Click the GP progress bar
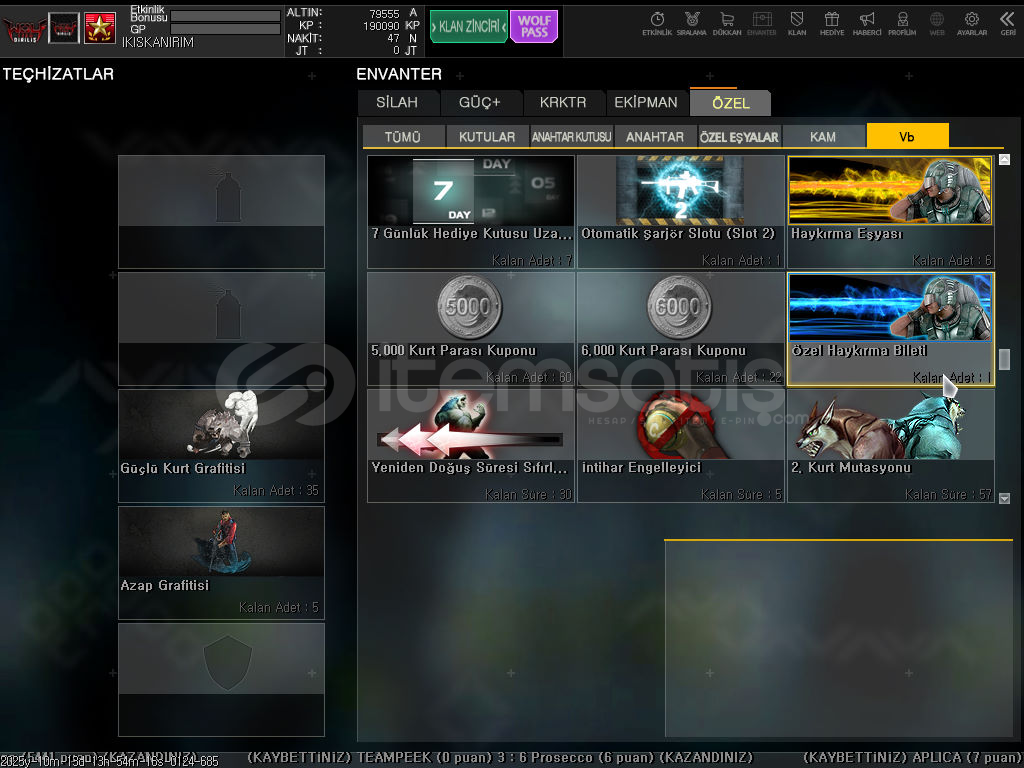 [x=225, y=29]
